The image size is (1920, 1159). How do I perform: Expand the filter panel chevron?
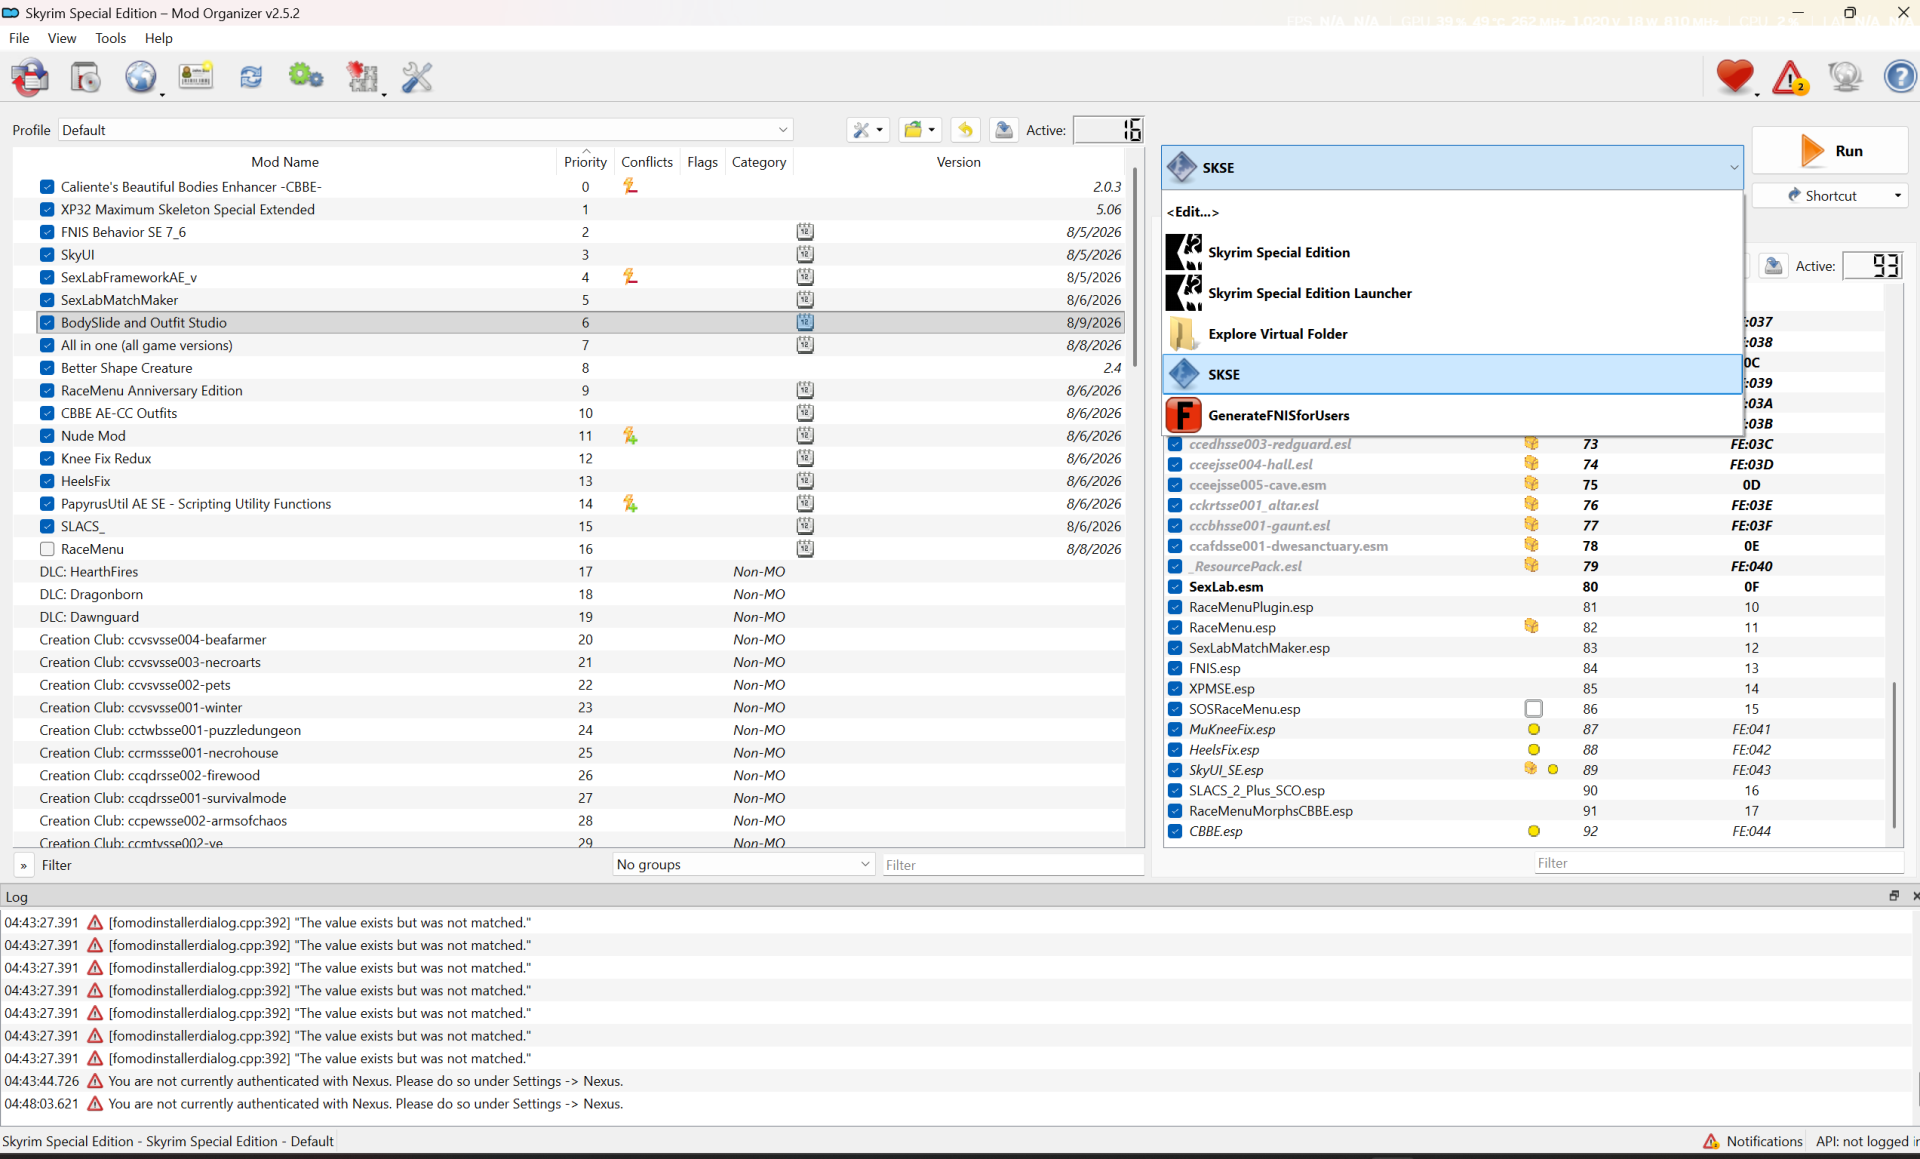tap(23, 865)
